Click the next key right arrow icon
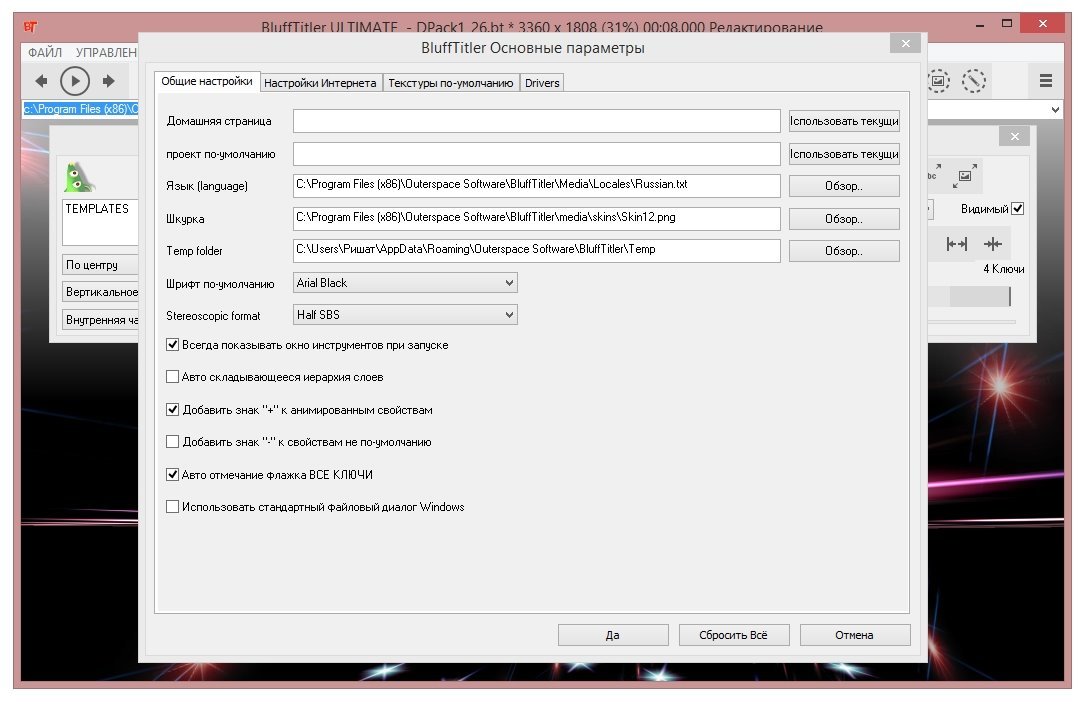The height and width of the screenshot is (708, 1089). point(109,81)
